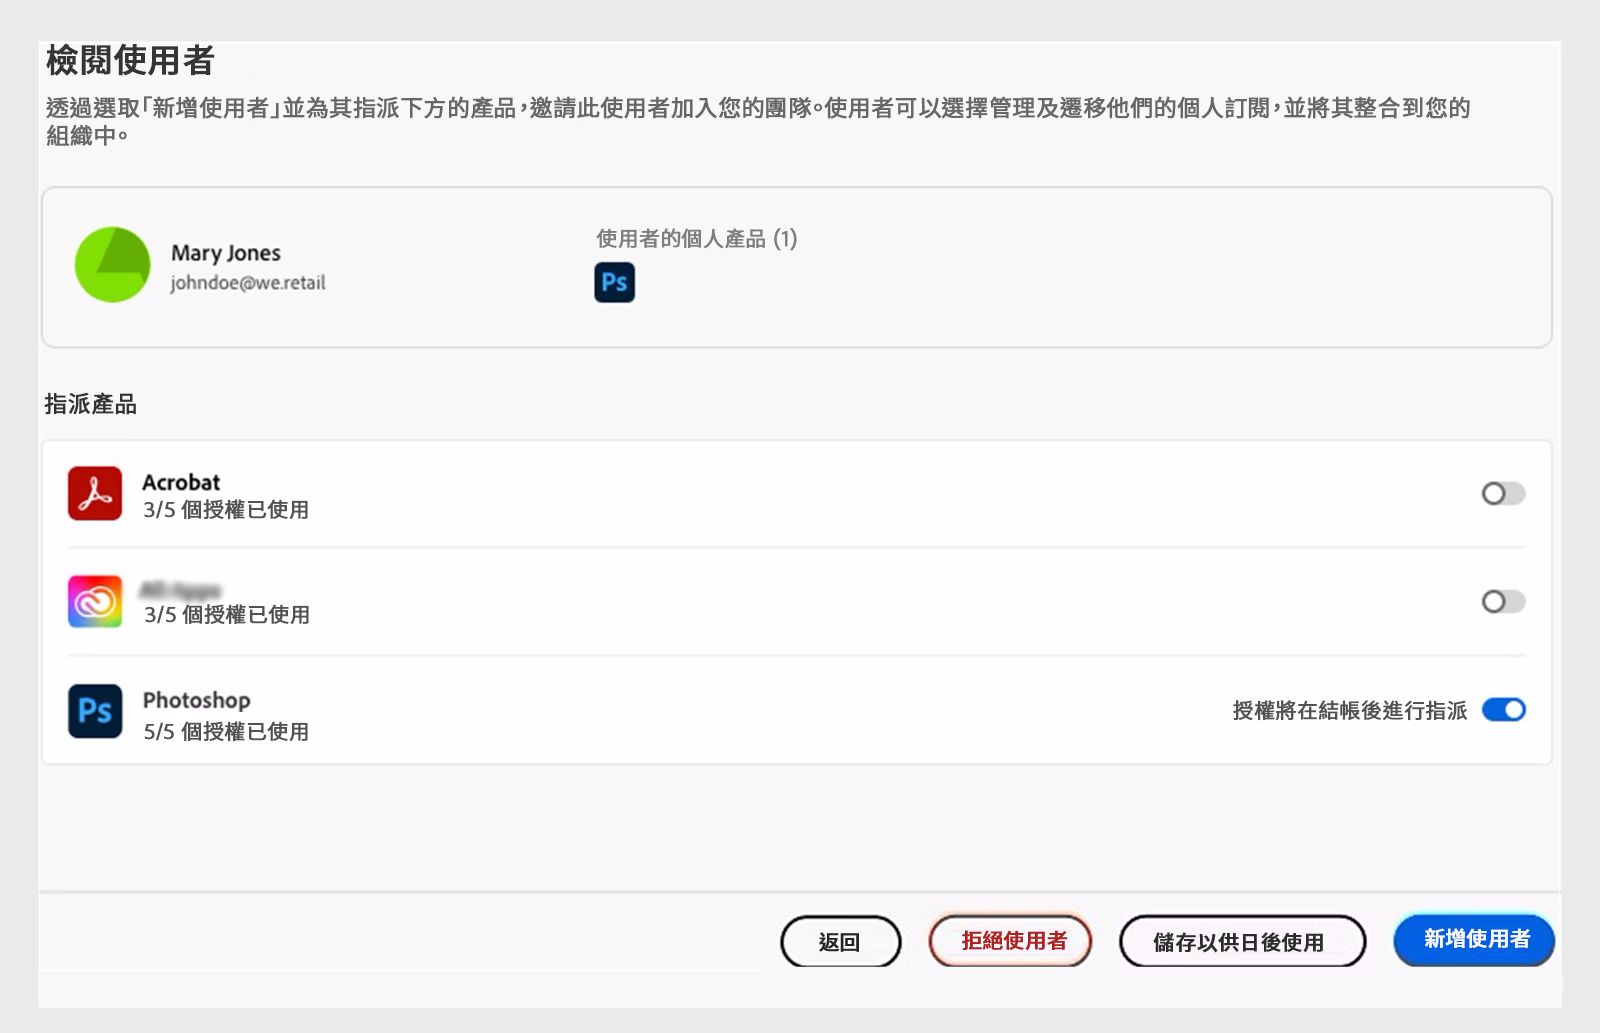Click the 指派產品 section heading

[x=91, y=404]
